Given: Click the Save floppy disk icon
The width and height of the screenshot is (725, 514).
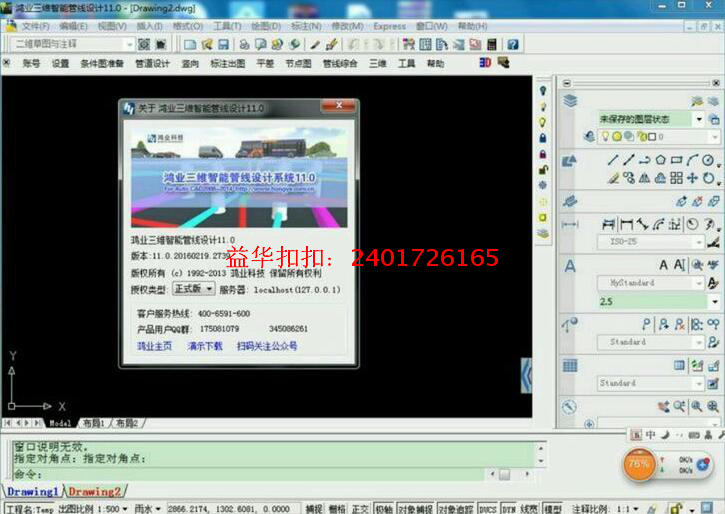Looking at the screenshot, I should click(223, 44).
